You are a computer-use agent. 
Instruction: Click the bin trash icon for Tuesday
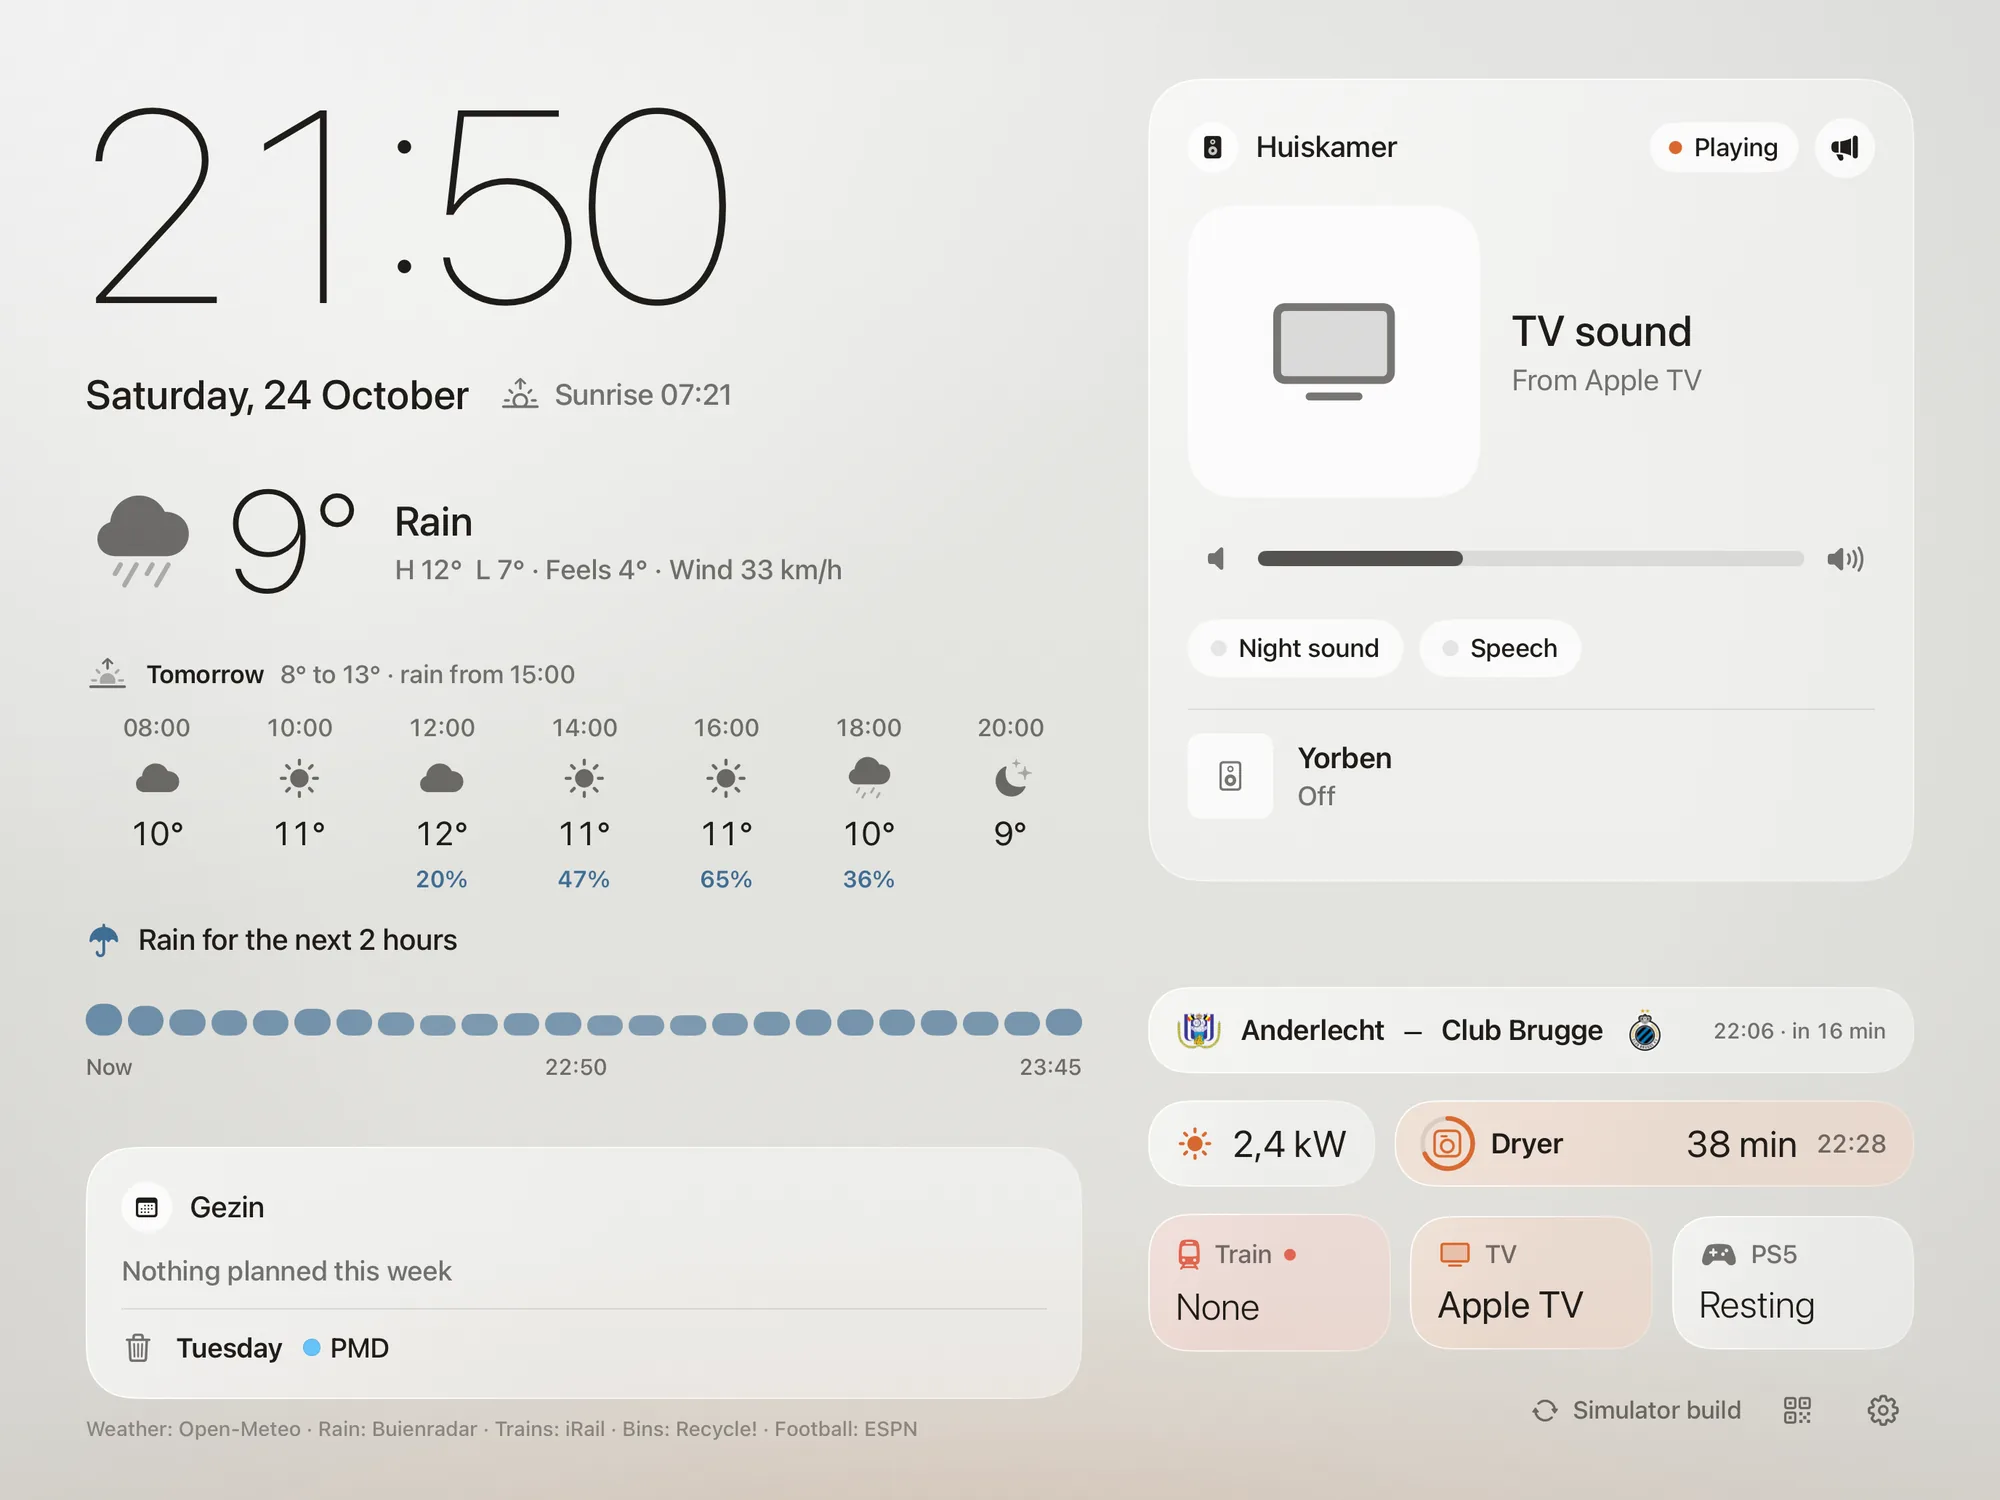tap(138, 1348)
